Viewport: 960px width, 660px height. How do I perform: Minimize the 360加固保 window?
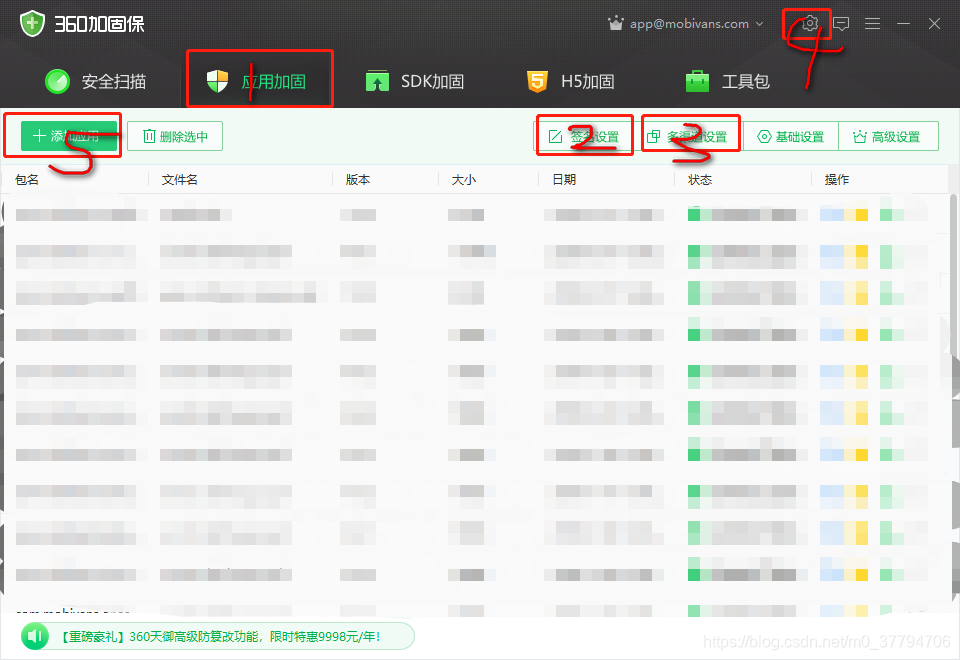[903, 24]
